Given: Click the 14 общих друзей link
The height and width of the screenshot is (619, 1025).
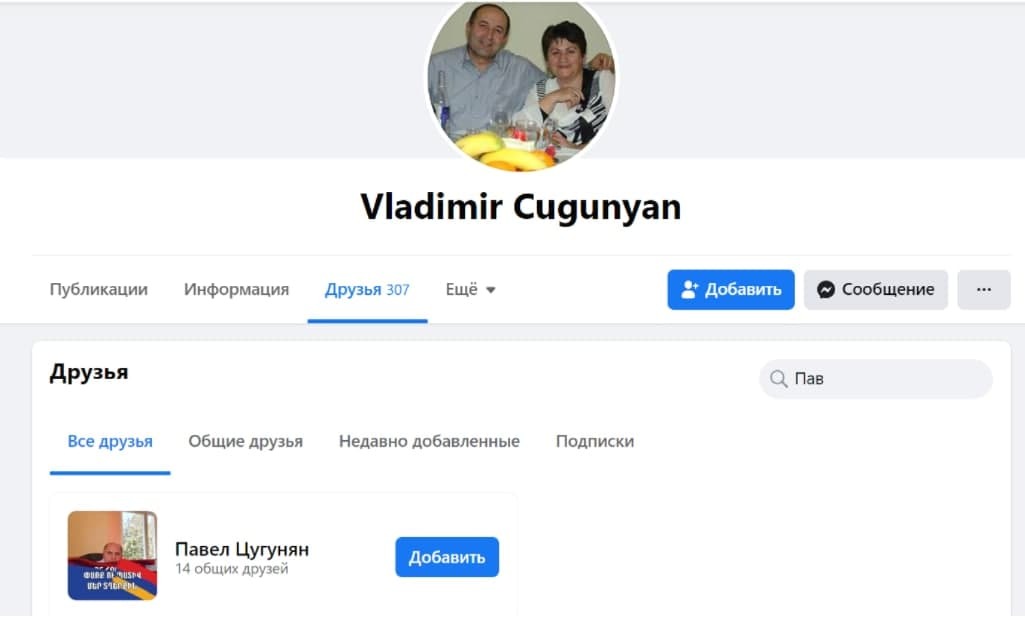Looking at the screenshot, I should (x=231, y=569).
